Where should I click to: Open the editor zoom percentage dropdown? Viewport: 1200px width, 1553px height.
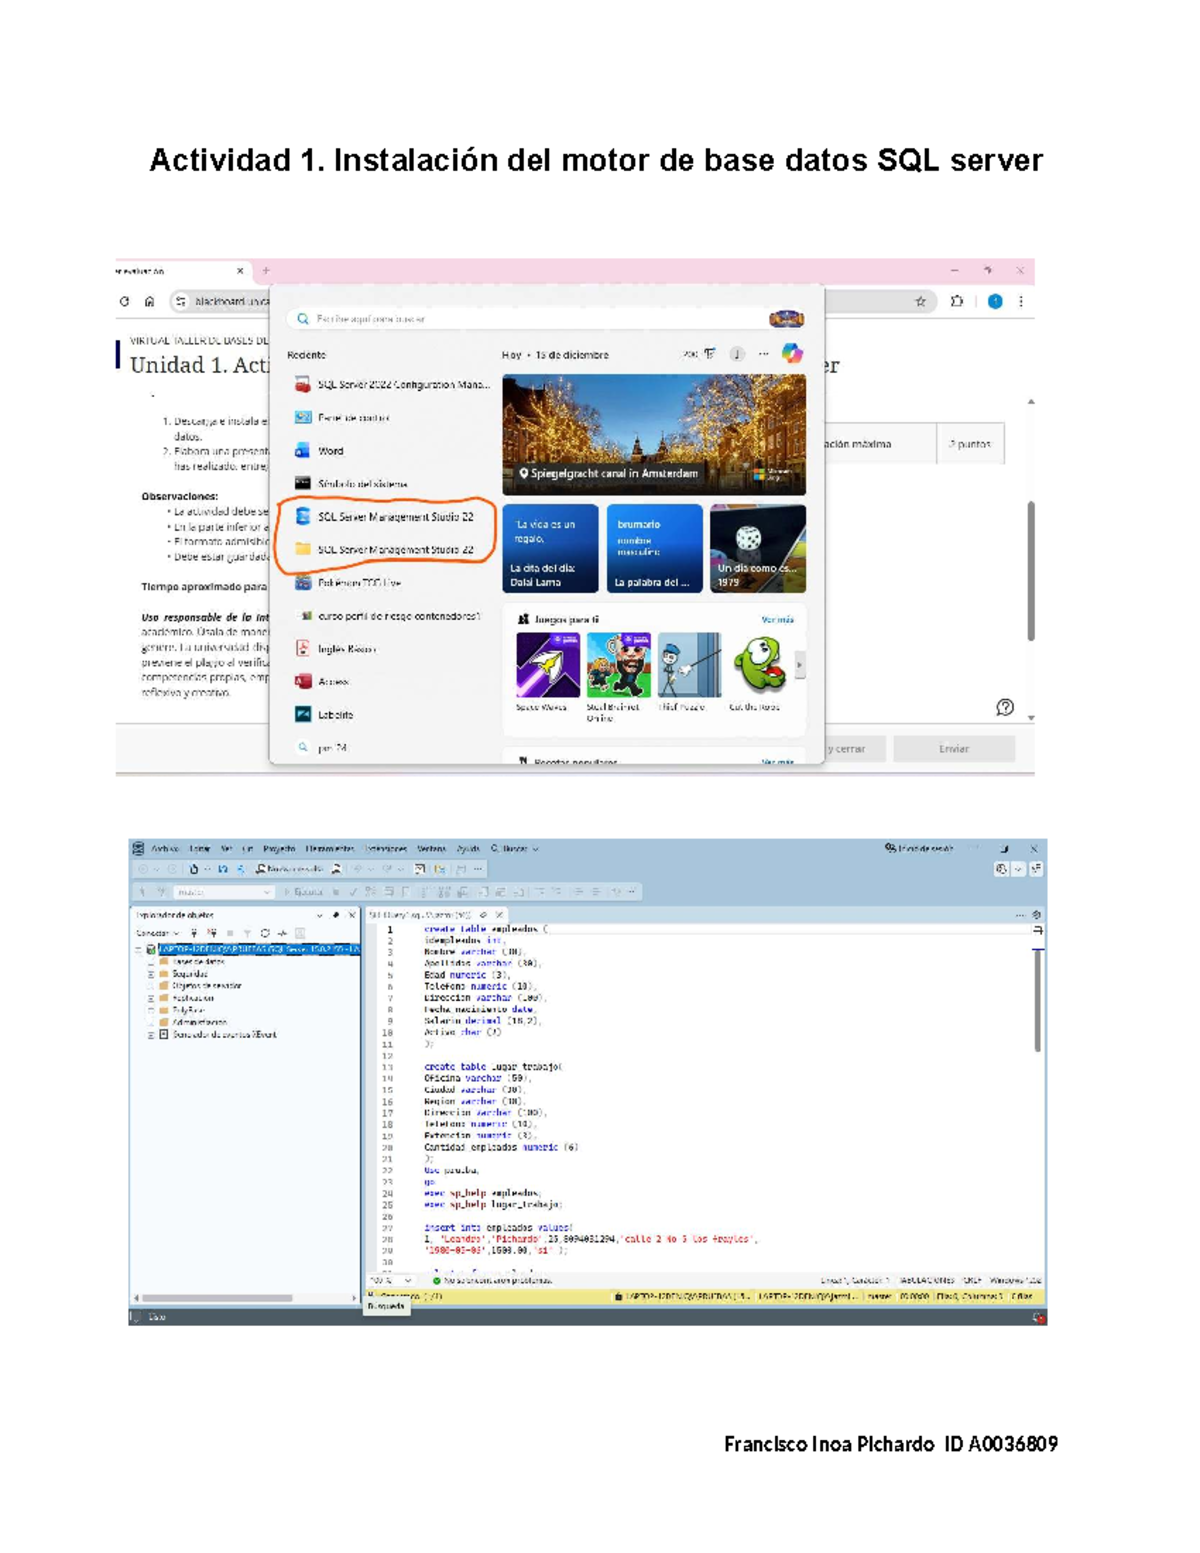(392, 1280)
